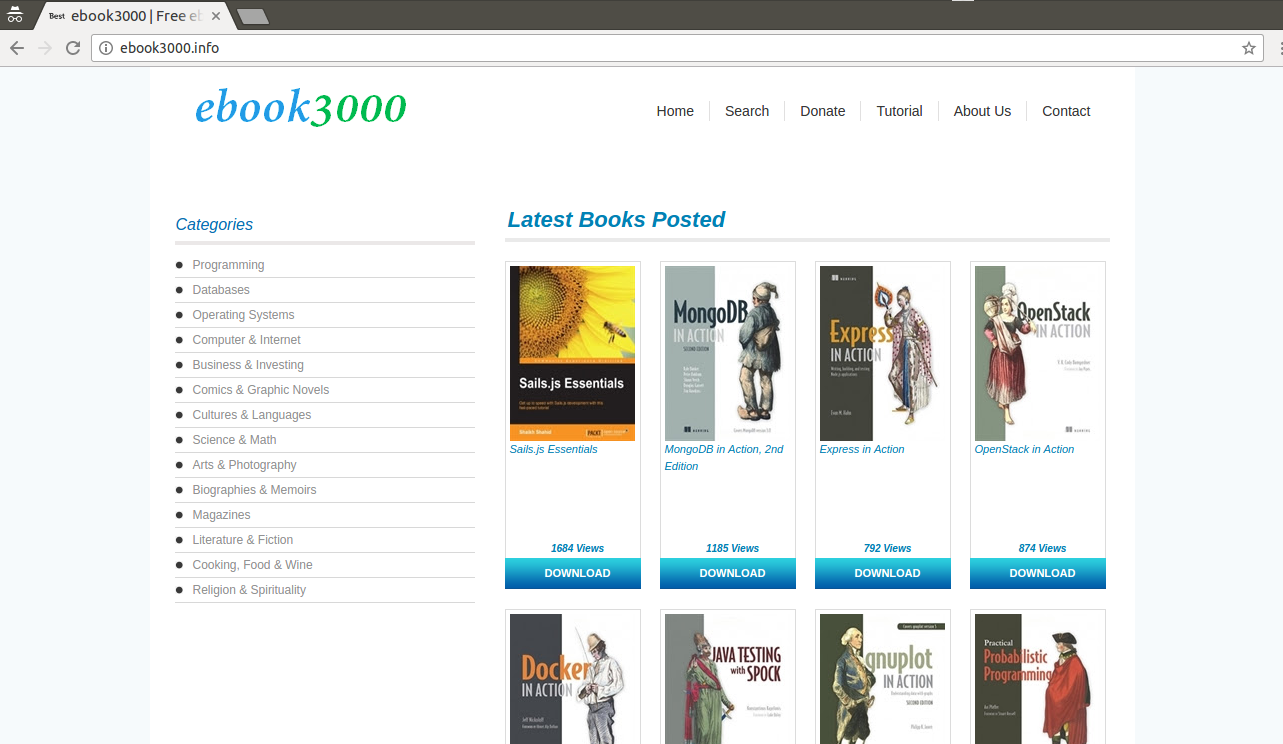This screenshot has width=1283, height=744.
Task: Browse the Computer & Internet category
Action: coord(246,340)
